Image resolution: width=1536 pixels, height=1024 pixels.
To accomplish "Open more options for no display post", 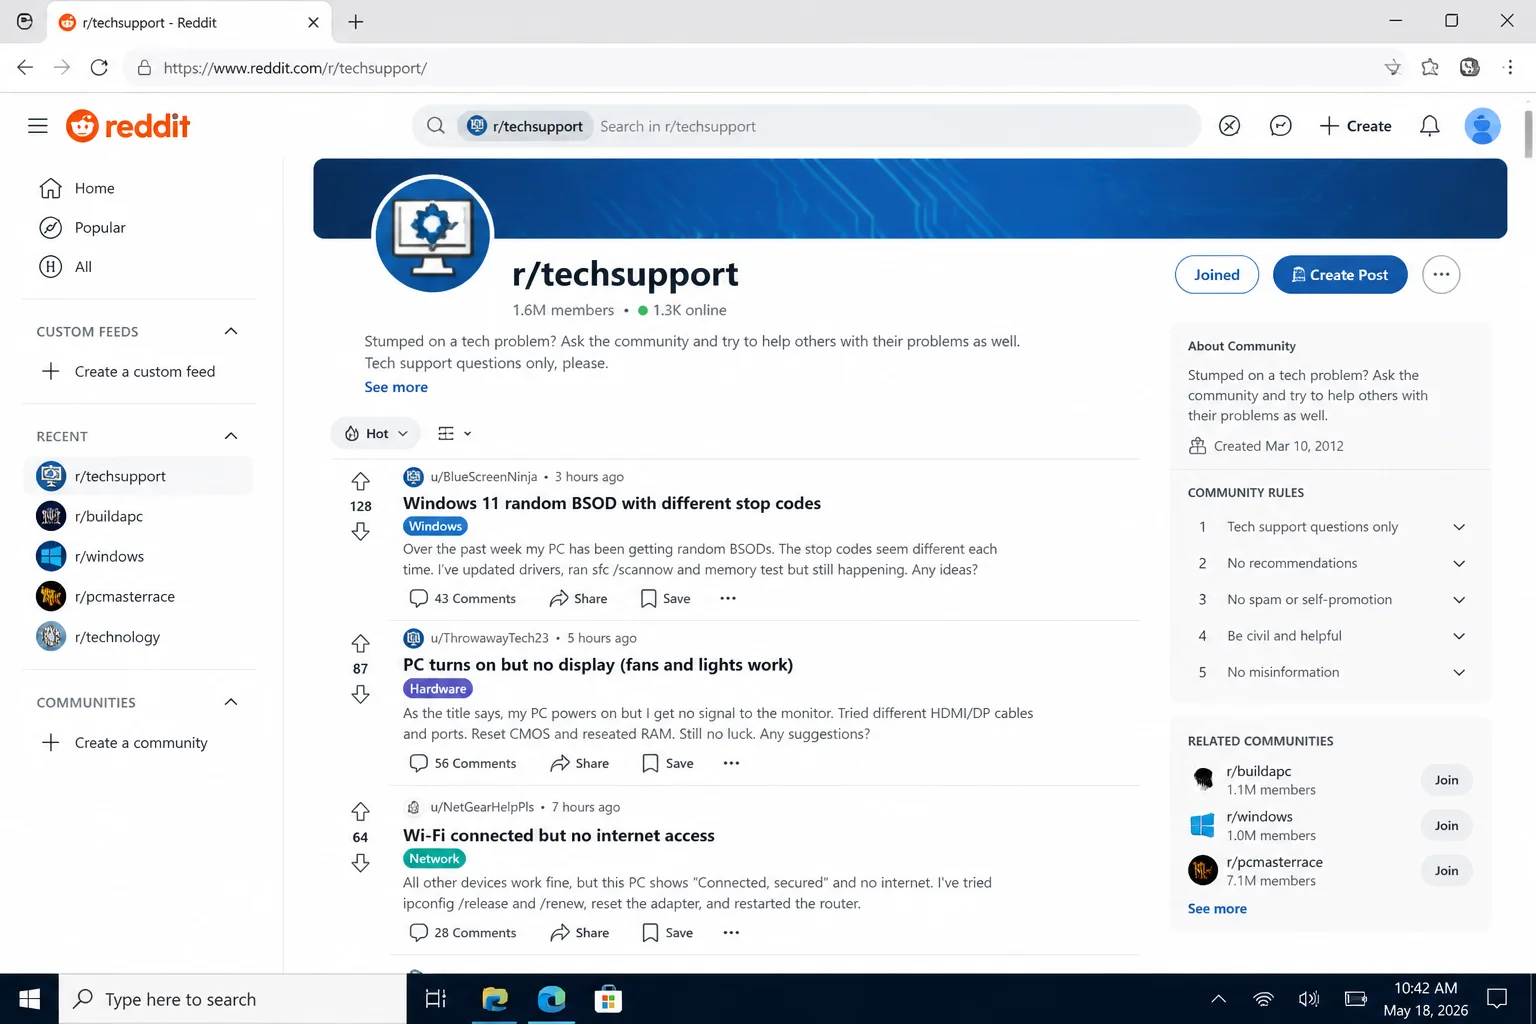I will pyautogui.click(x=731, y=763).
